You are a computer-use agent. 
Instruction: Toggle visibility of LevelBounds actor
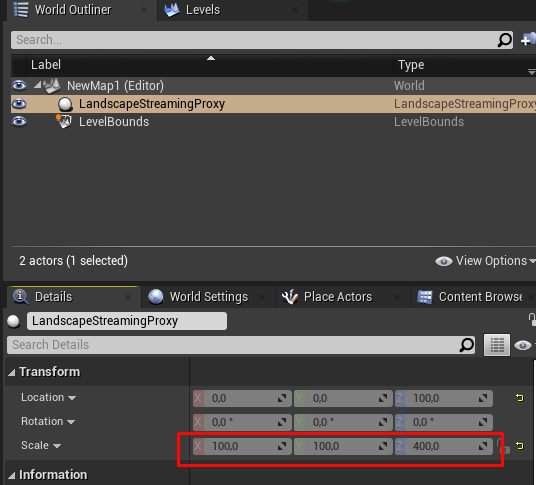(x=19, y=121)
